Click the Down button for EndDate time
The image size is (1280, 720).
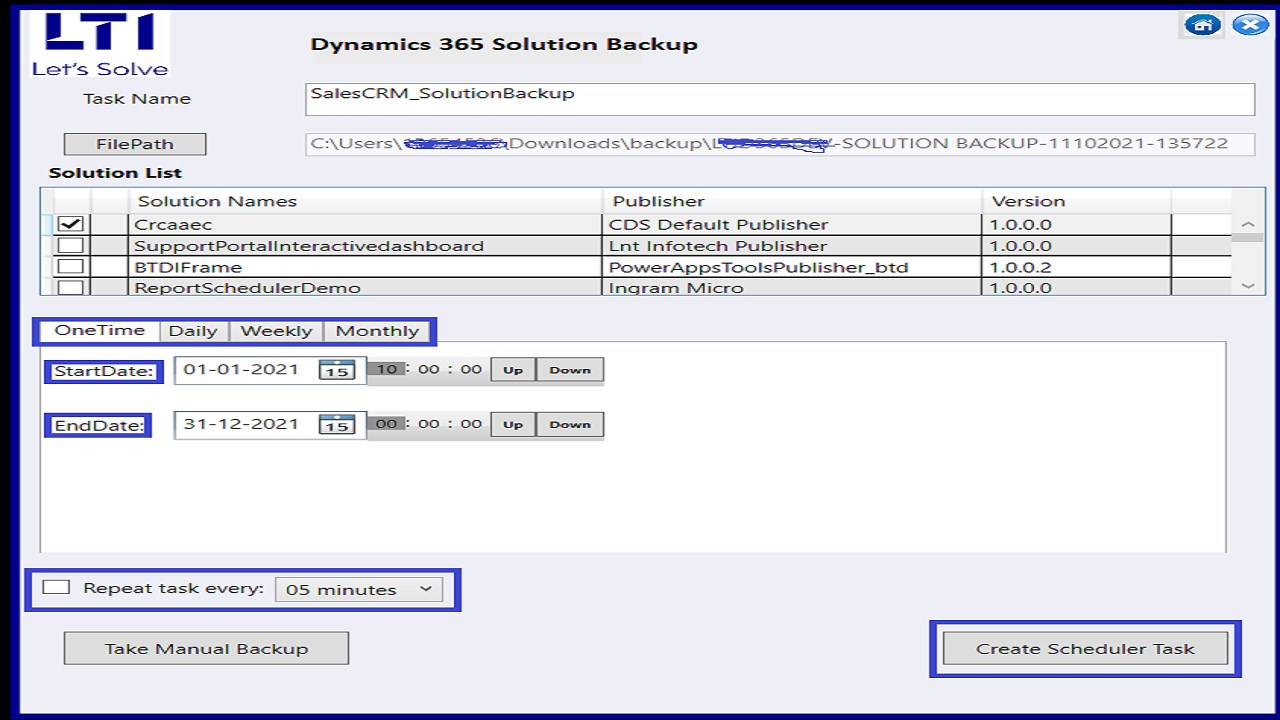(x=570, y=424)
